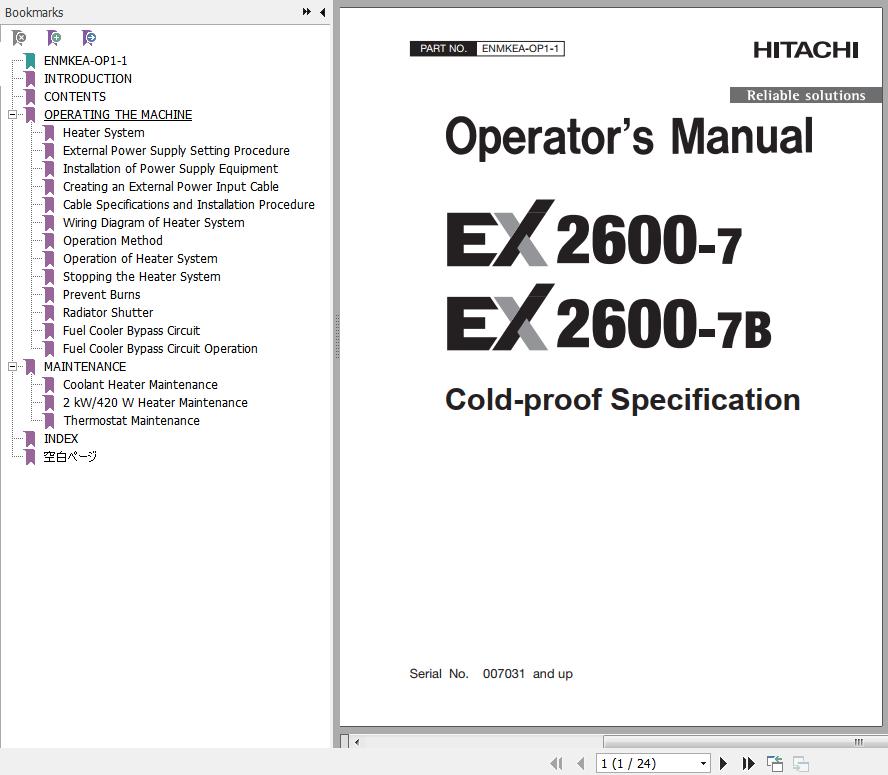Click the previous view navigation icon
Screen dimensions: 888x775
(x=774, y=763)
